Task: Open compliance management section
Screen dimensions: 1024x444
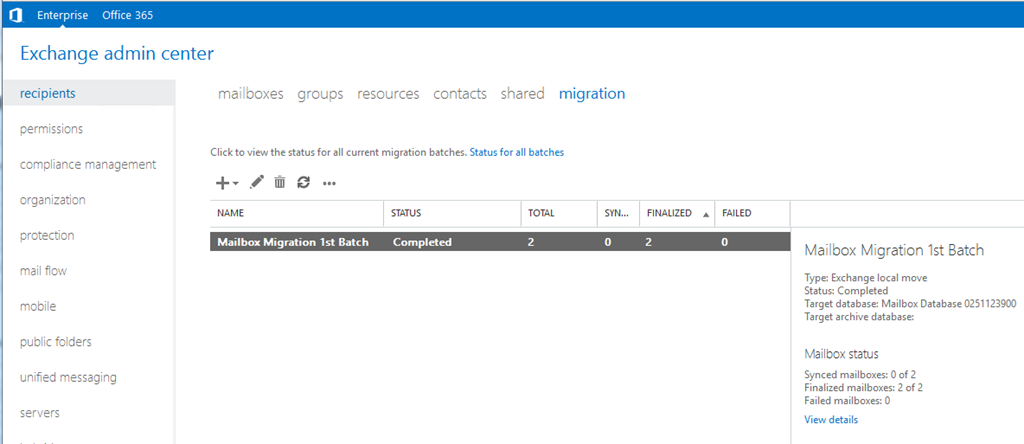Action: [x=88, y=165]
